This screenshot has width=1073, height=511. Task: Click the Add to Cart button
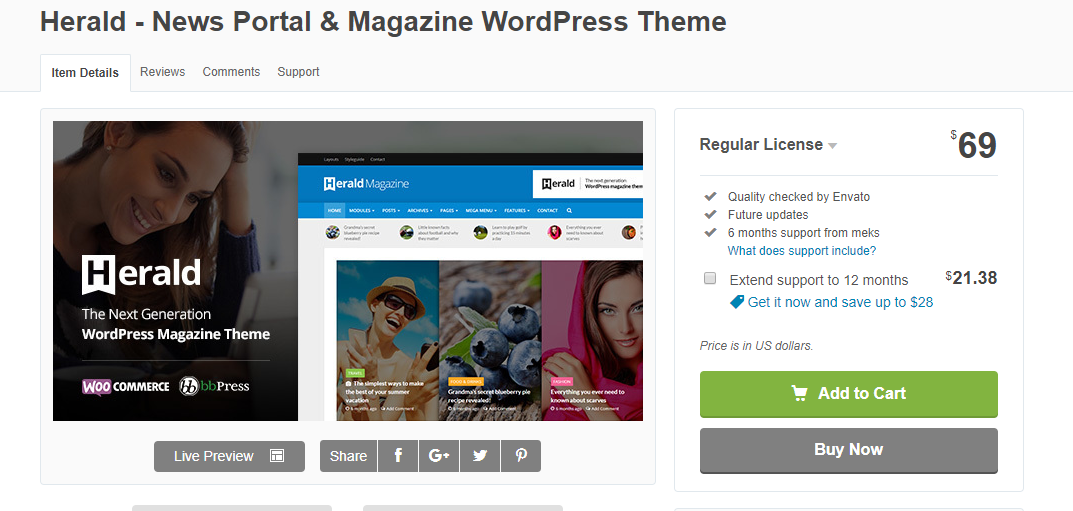849,394
